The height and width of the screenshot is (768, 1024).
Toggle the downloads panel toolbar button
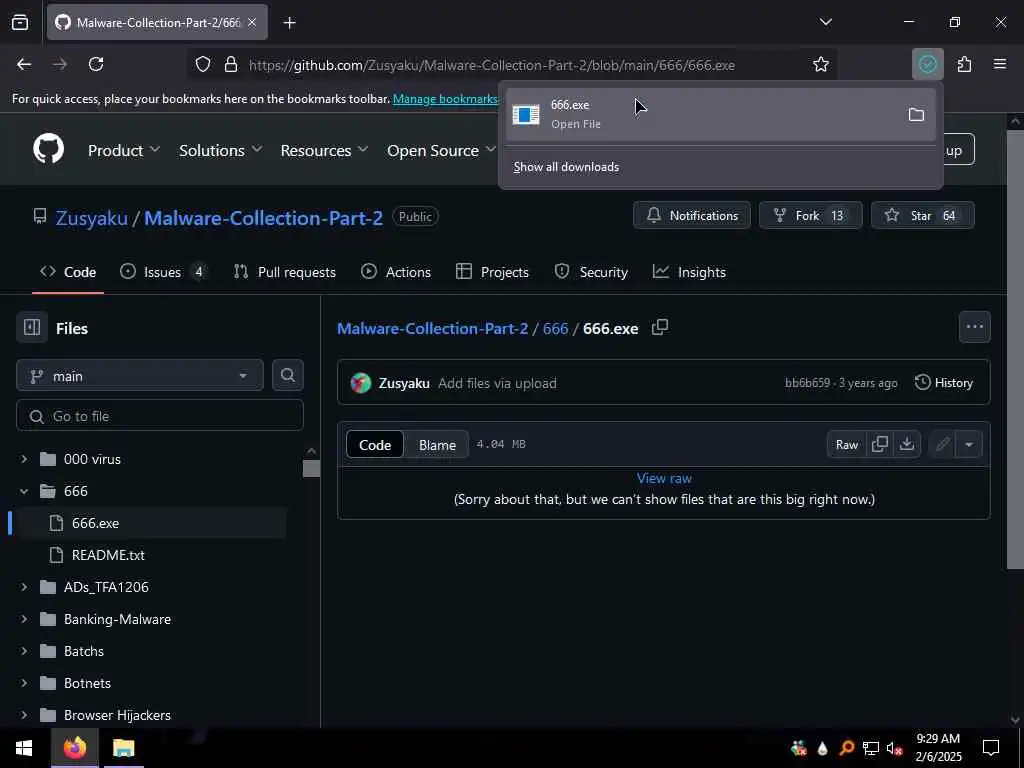pyautogui.click(x=927, y=64)
